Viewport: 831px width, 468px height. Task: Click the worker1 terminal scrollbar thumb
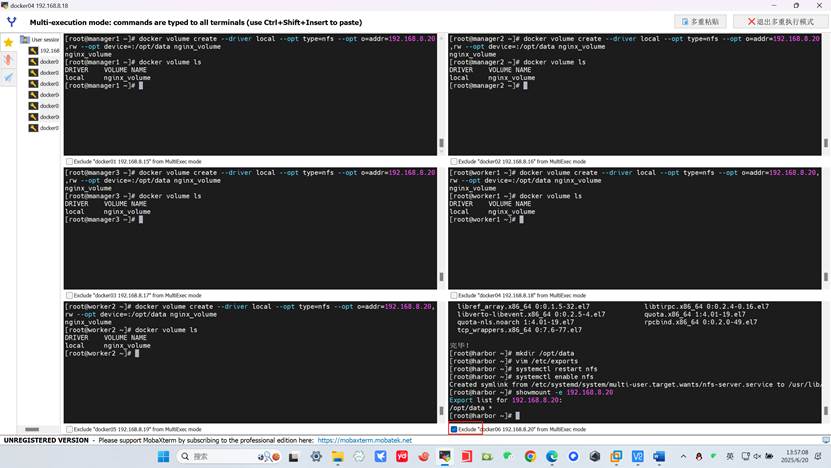826,277
